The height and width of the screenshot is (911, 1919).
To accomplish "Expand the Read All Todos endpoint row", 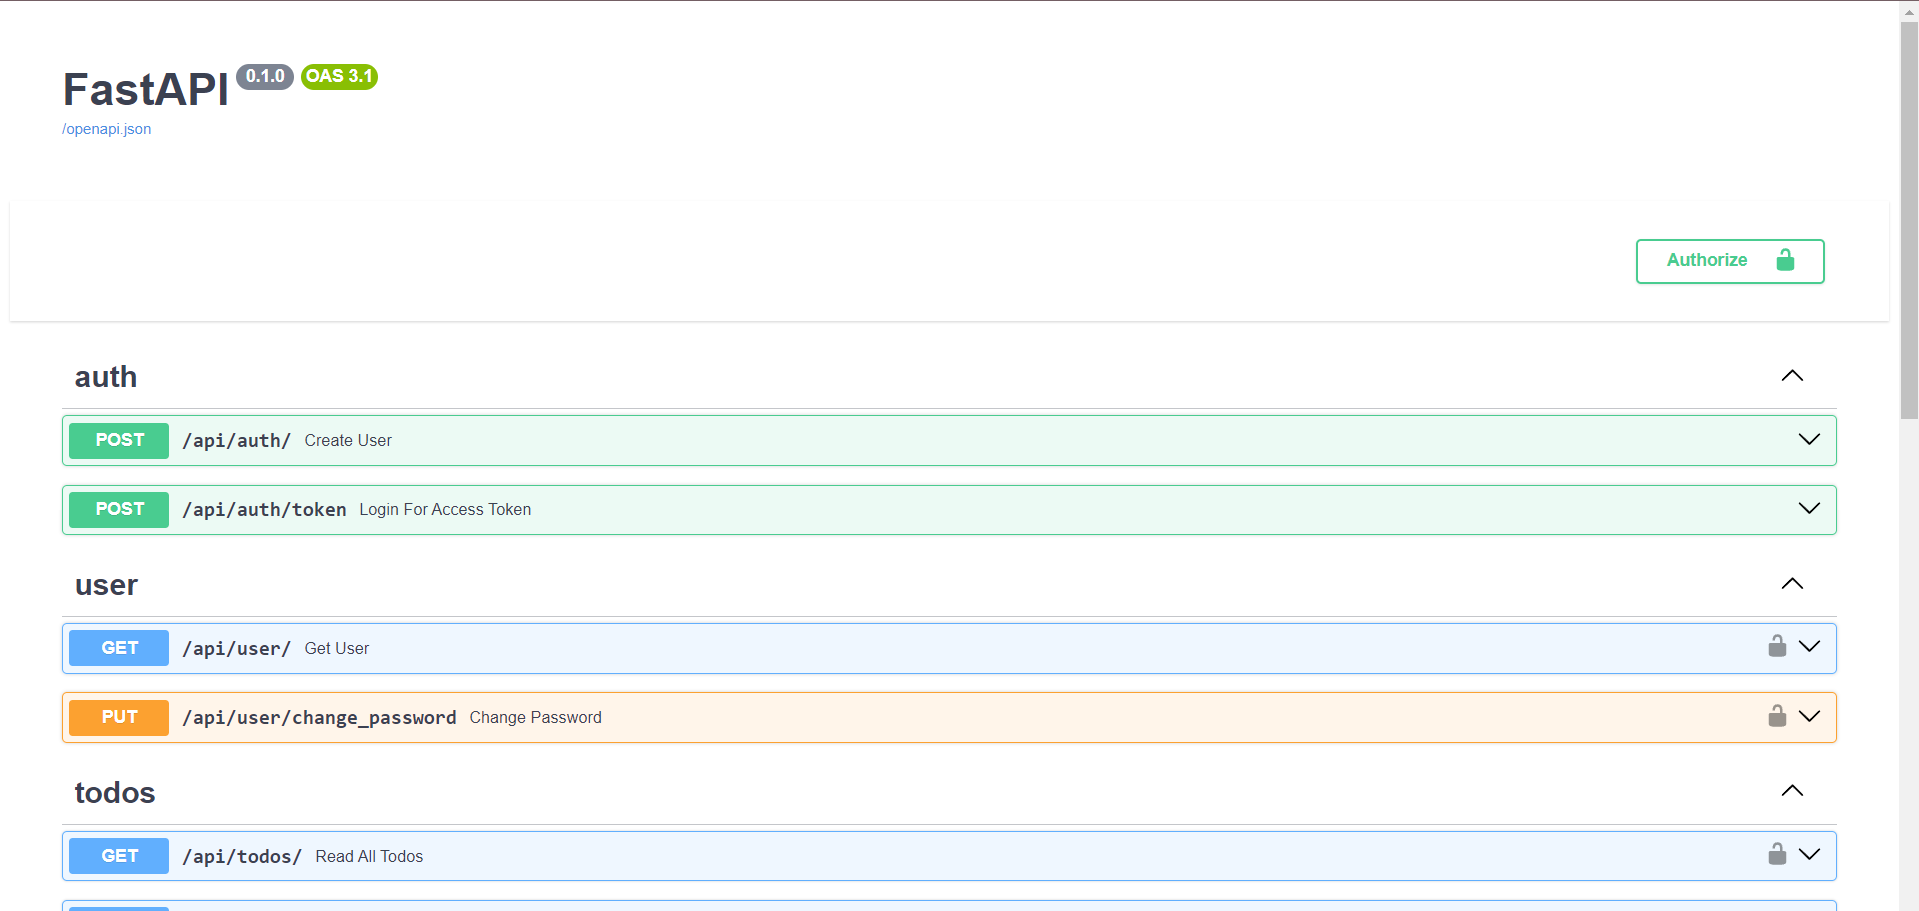I will [1809, 854].
